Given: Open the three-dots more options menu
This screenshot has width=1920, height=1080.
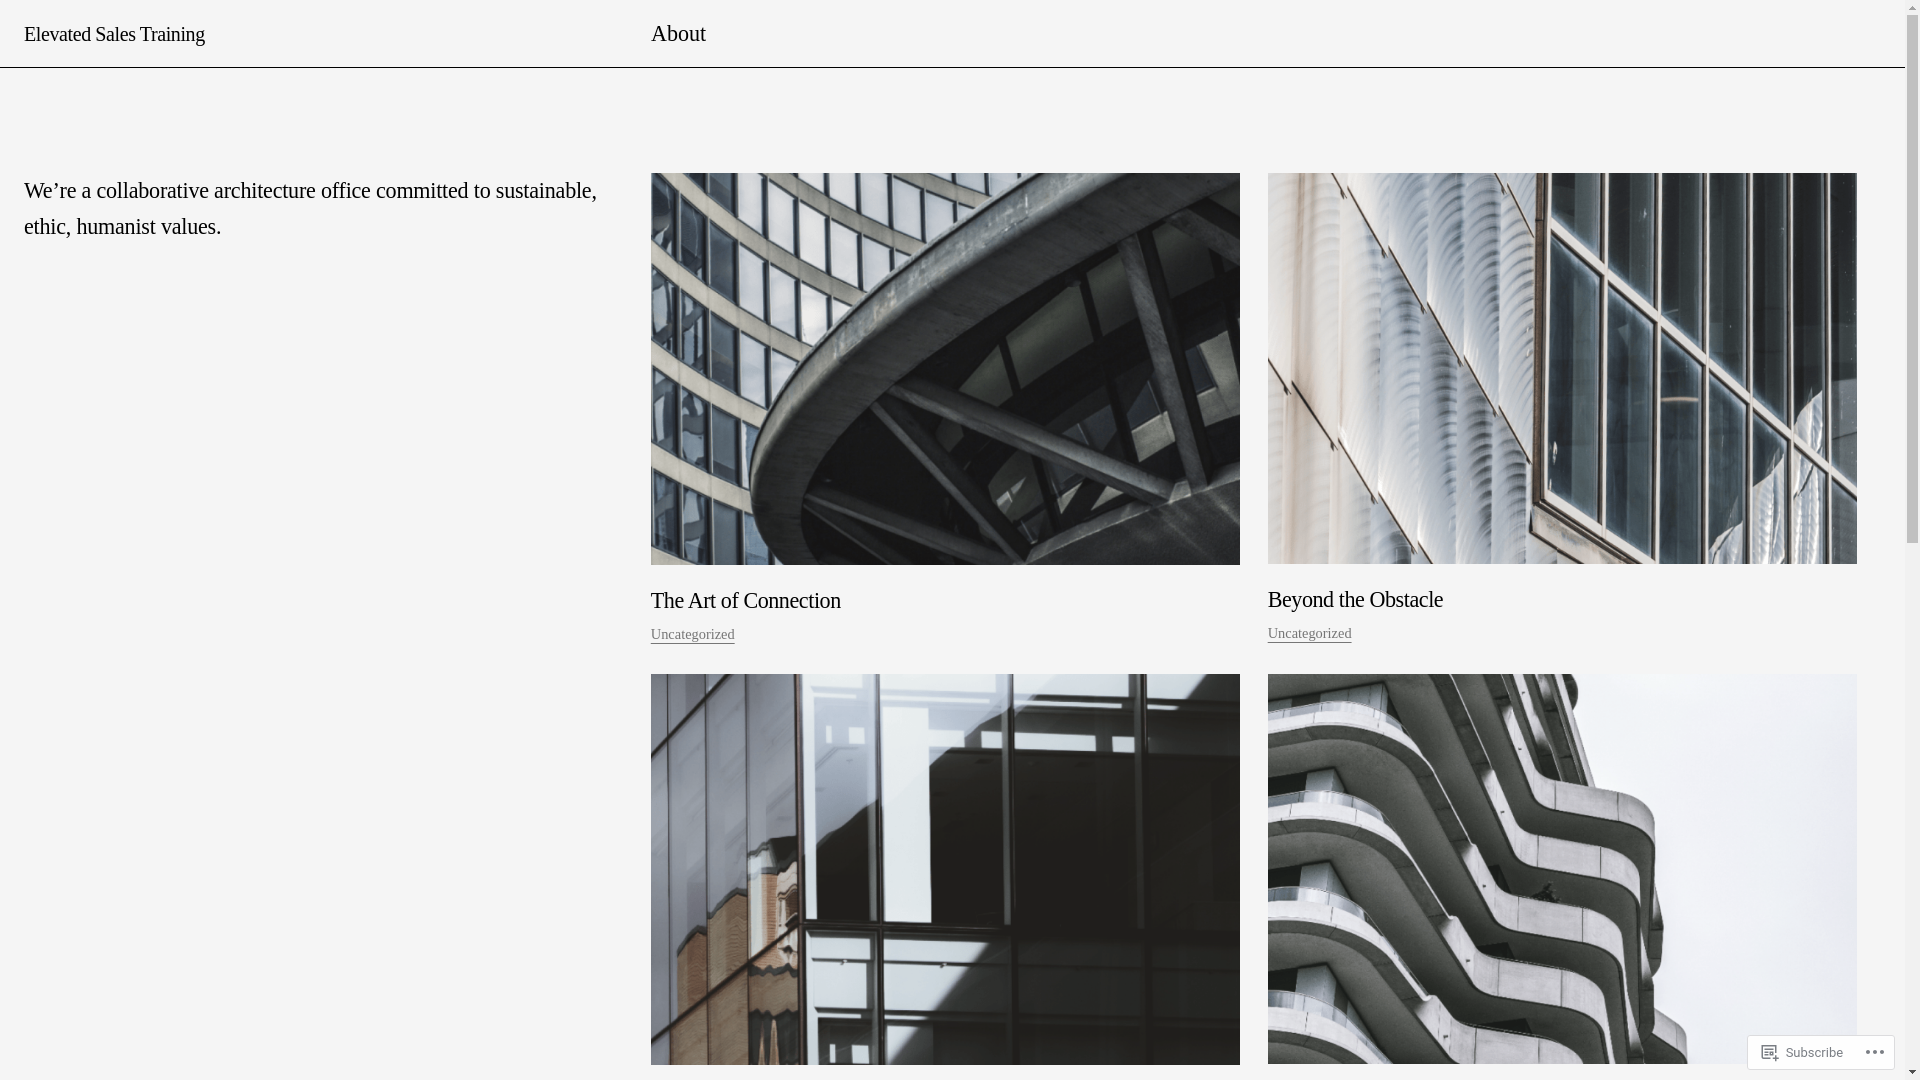Looking at the screenshot, I should tap(1876, 1052).
